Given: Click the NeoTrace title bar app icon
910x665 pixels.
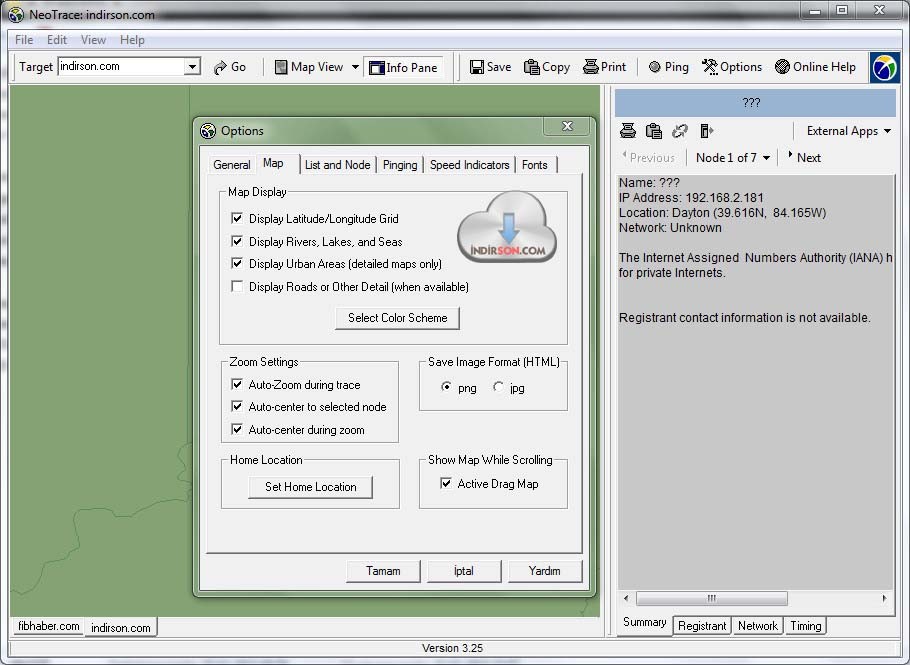Looking at the screenshot, I should [x=16, y=15].
